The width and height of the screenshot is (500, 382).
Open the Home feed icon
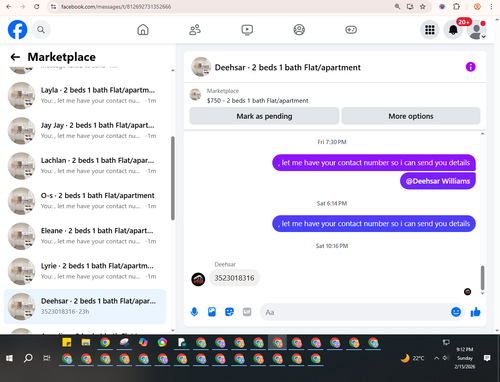pos(143,30)
